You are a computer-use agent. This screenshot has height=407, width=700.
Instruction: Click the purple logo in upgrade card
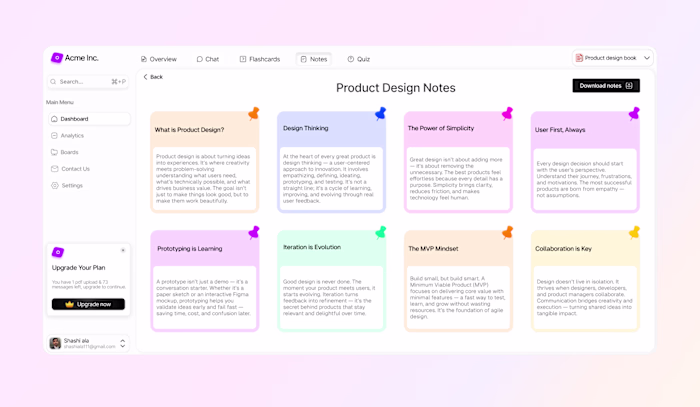coord(58,252)
